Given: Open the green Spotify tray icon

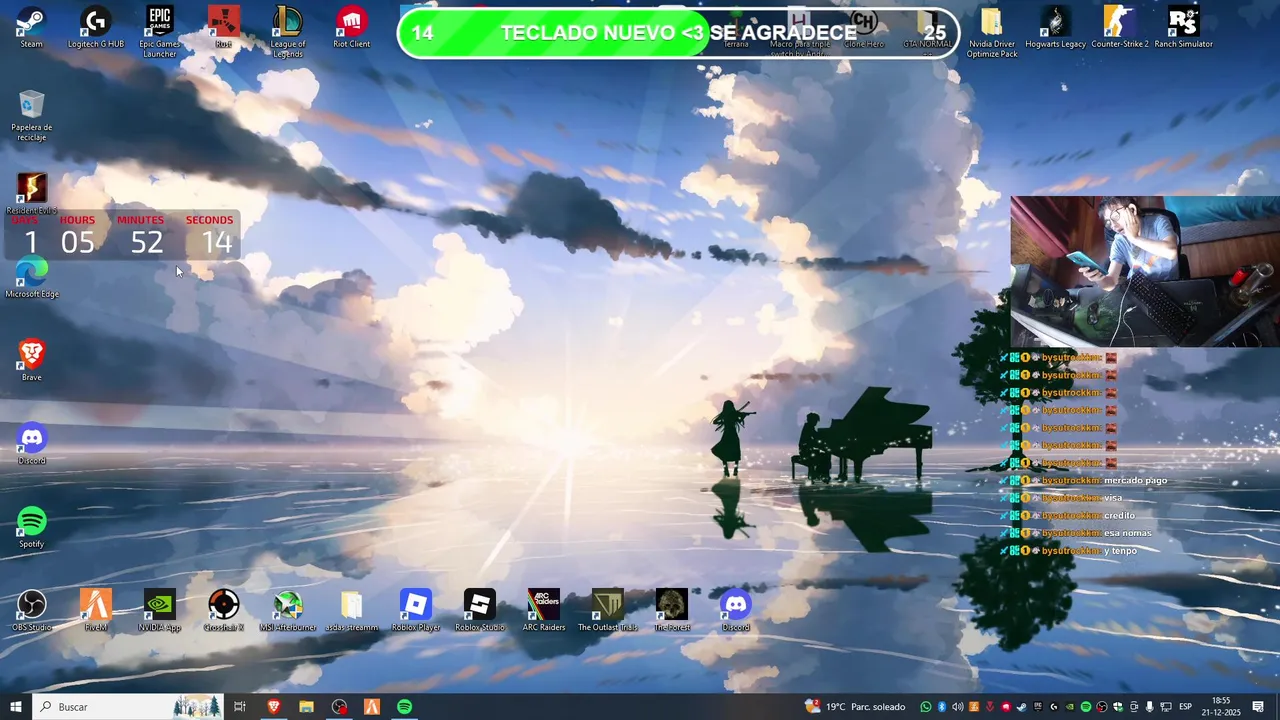Looking at the screenshot, I should 1085,707.
